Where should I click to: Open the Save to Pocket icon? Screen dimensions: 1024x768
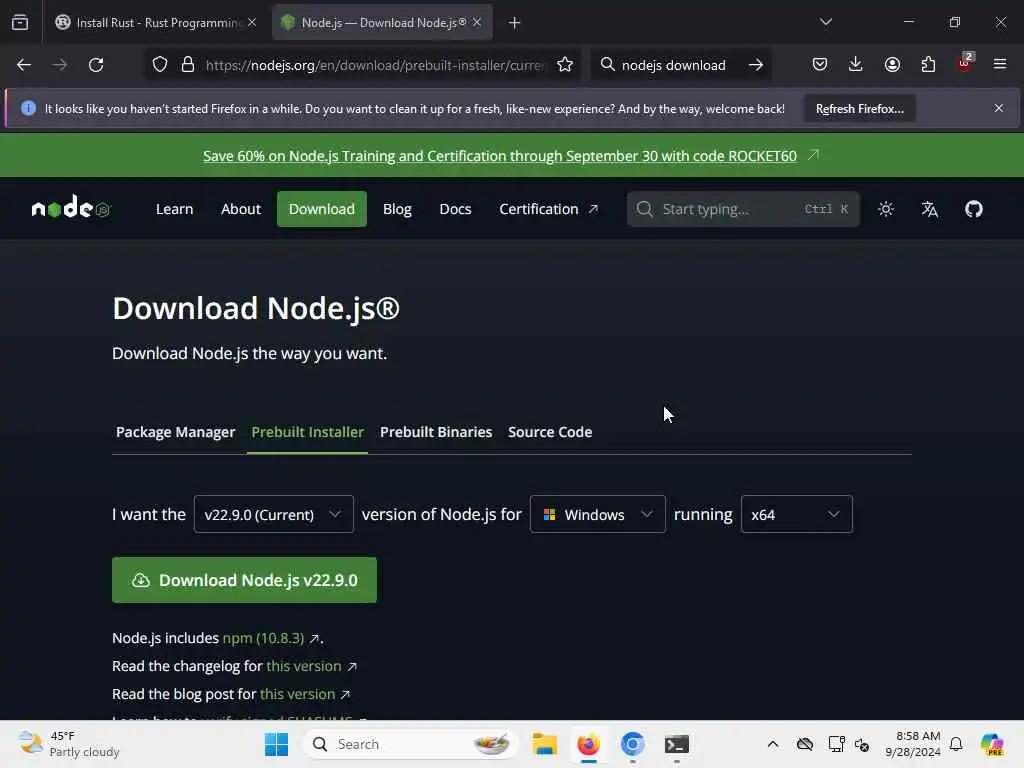point(820,65)
